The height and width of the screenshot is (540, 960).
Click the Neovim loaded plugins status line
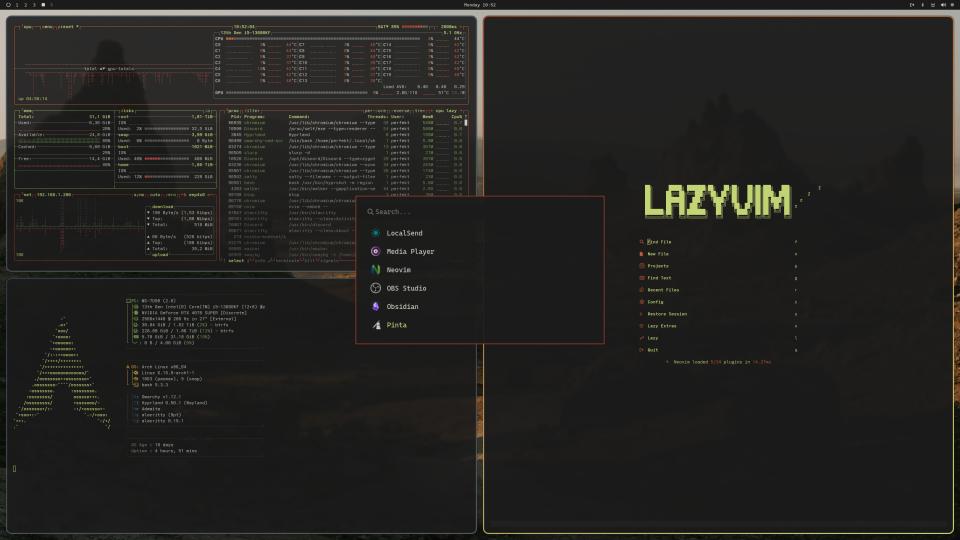click(718, 362)
